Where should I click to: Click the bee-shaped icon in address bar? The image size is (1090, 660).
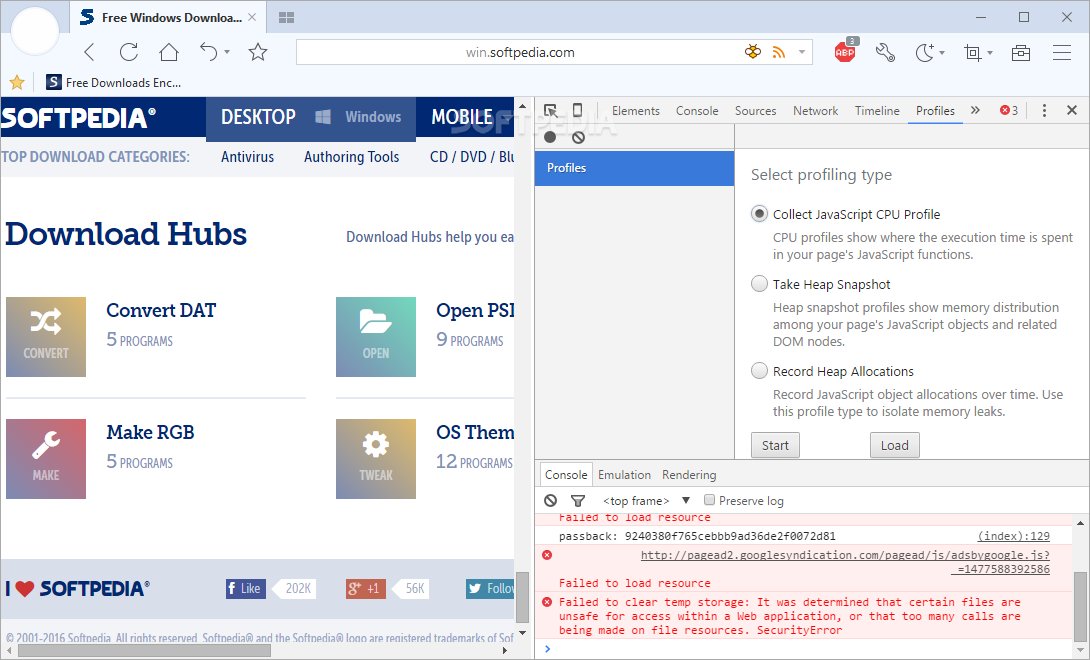(x=753, y=51)
